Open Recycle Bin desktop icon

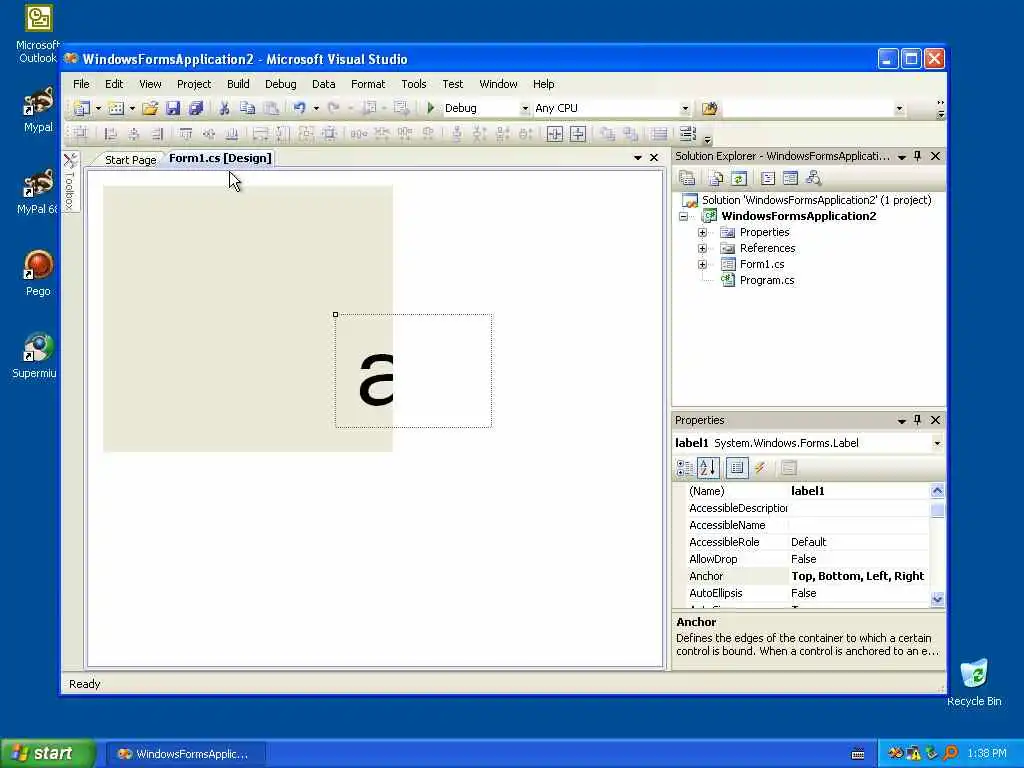click(x=974, y=682)
